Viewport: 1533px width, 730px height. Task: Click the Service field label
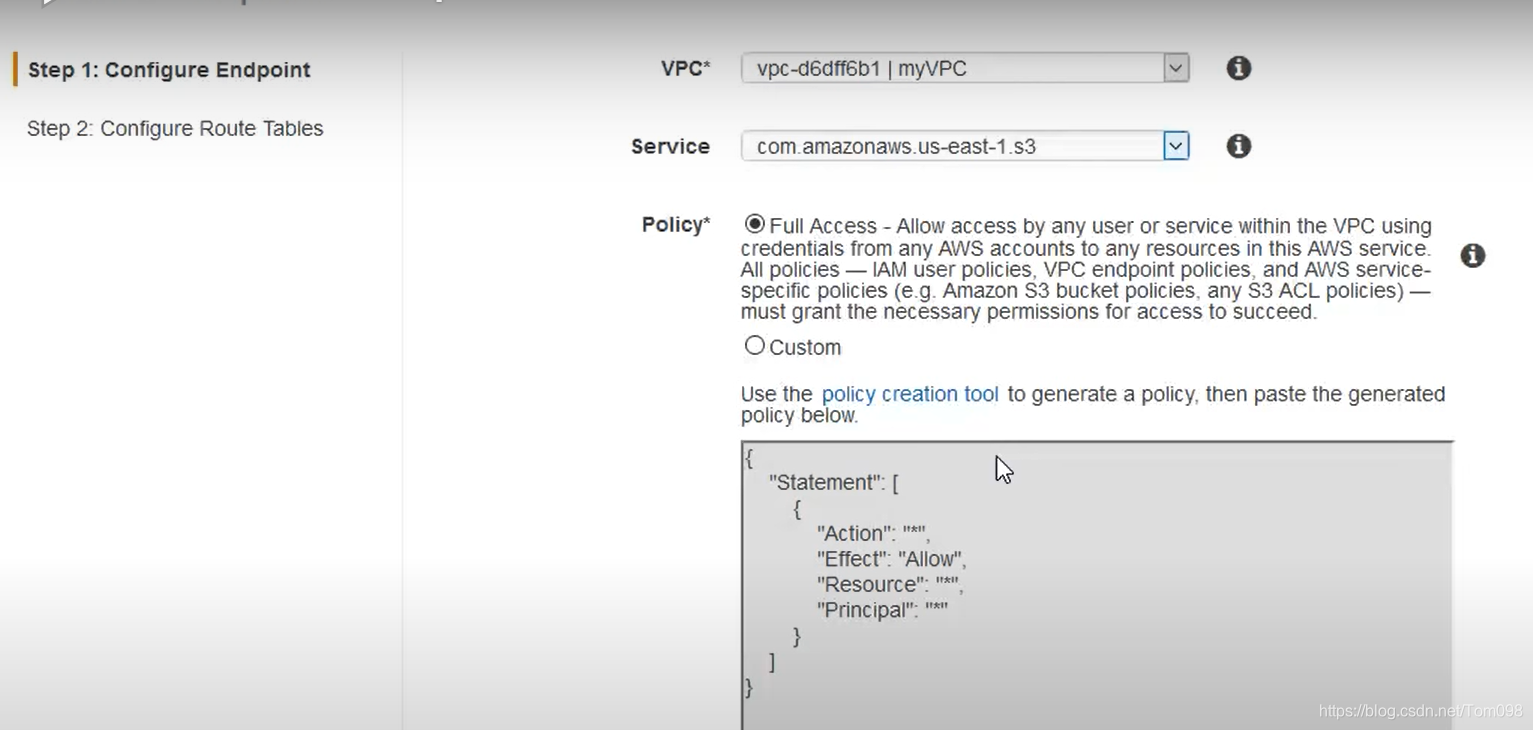[670, 146]
